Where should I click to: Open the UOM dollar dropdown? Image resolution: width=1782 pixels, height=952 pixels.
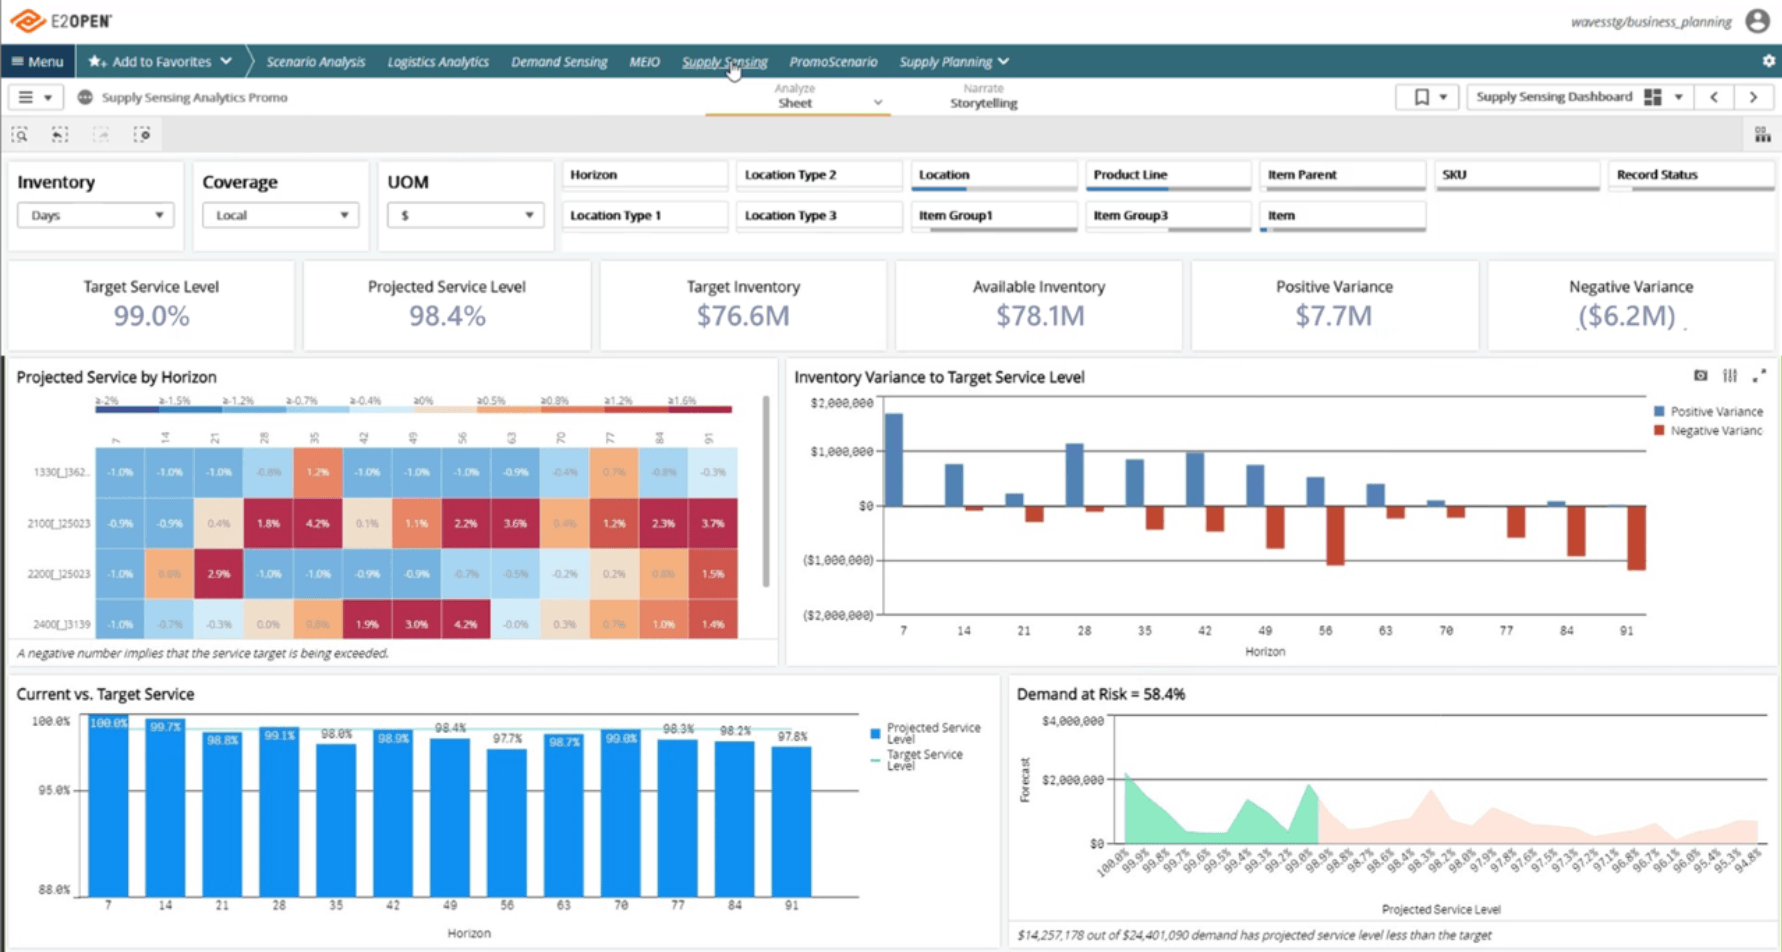(466, 215)
